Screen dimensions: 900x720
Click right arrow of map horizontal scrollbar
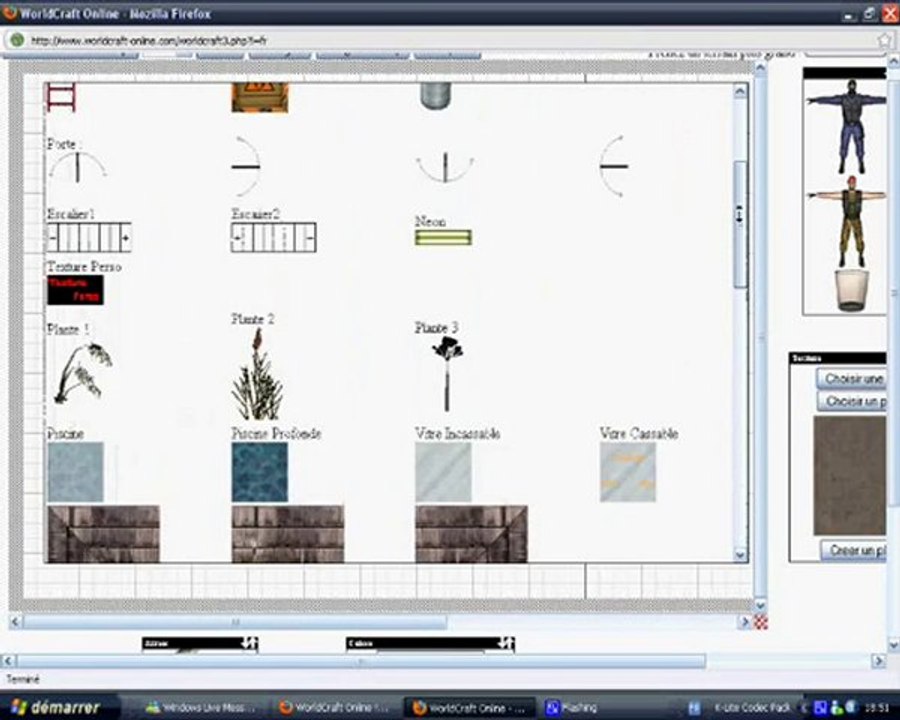(746, 622)
